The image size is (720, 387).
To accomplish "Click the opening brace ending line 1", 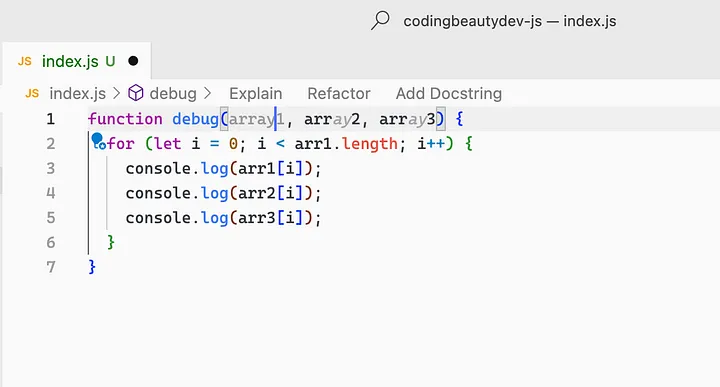I will click(x=459, y=119).
